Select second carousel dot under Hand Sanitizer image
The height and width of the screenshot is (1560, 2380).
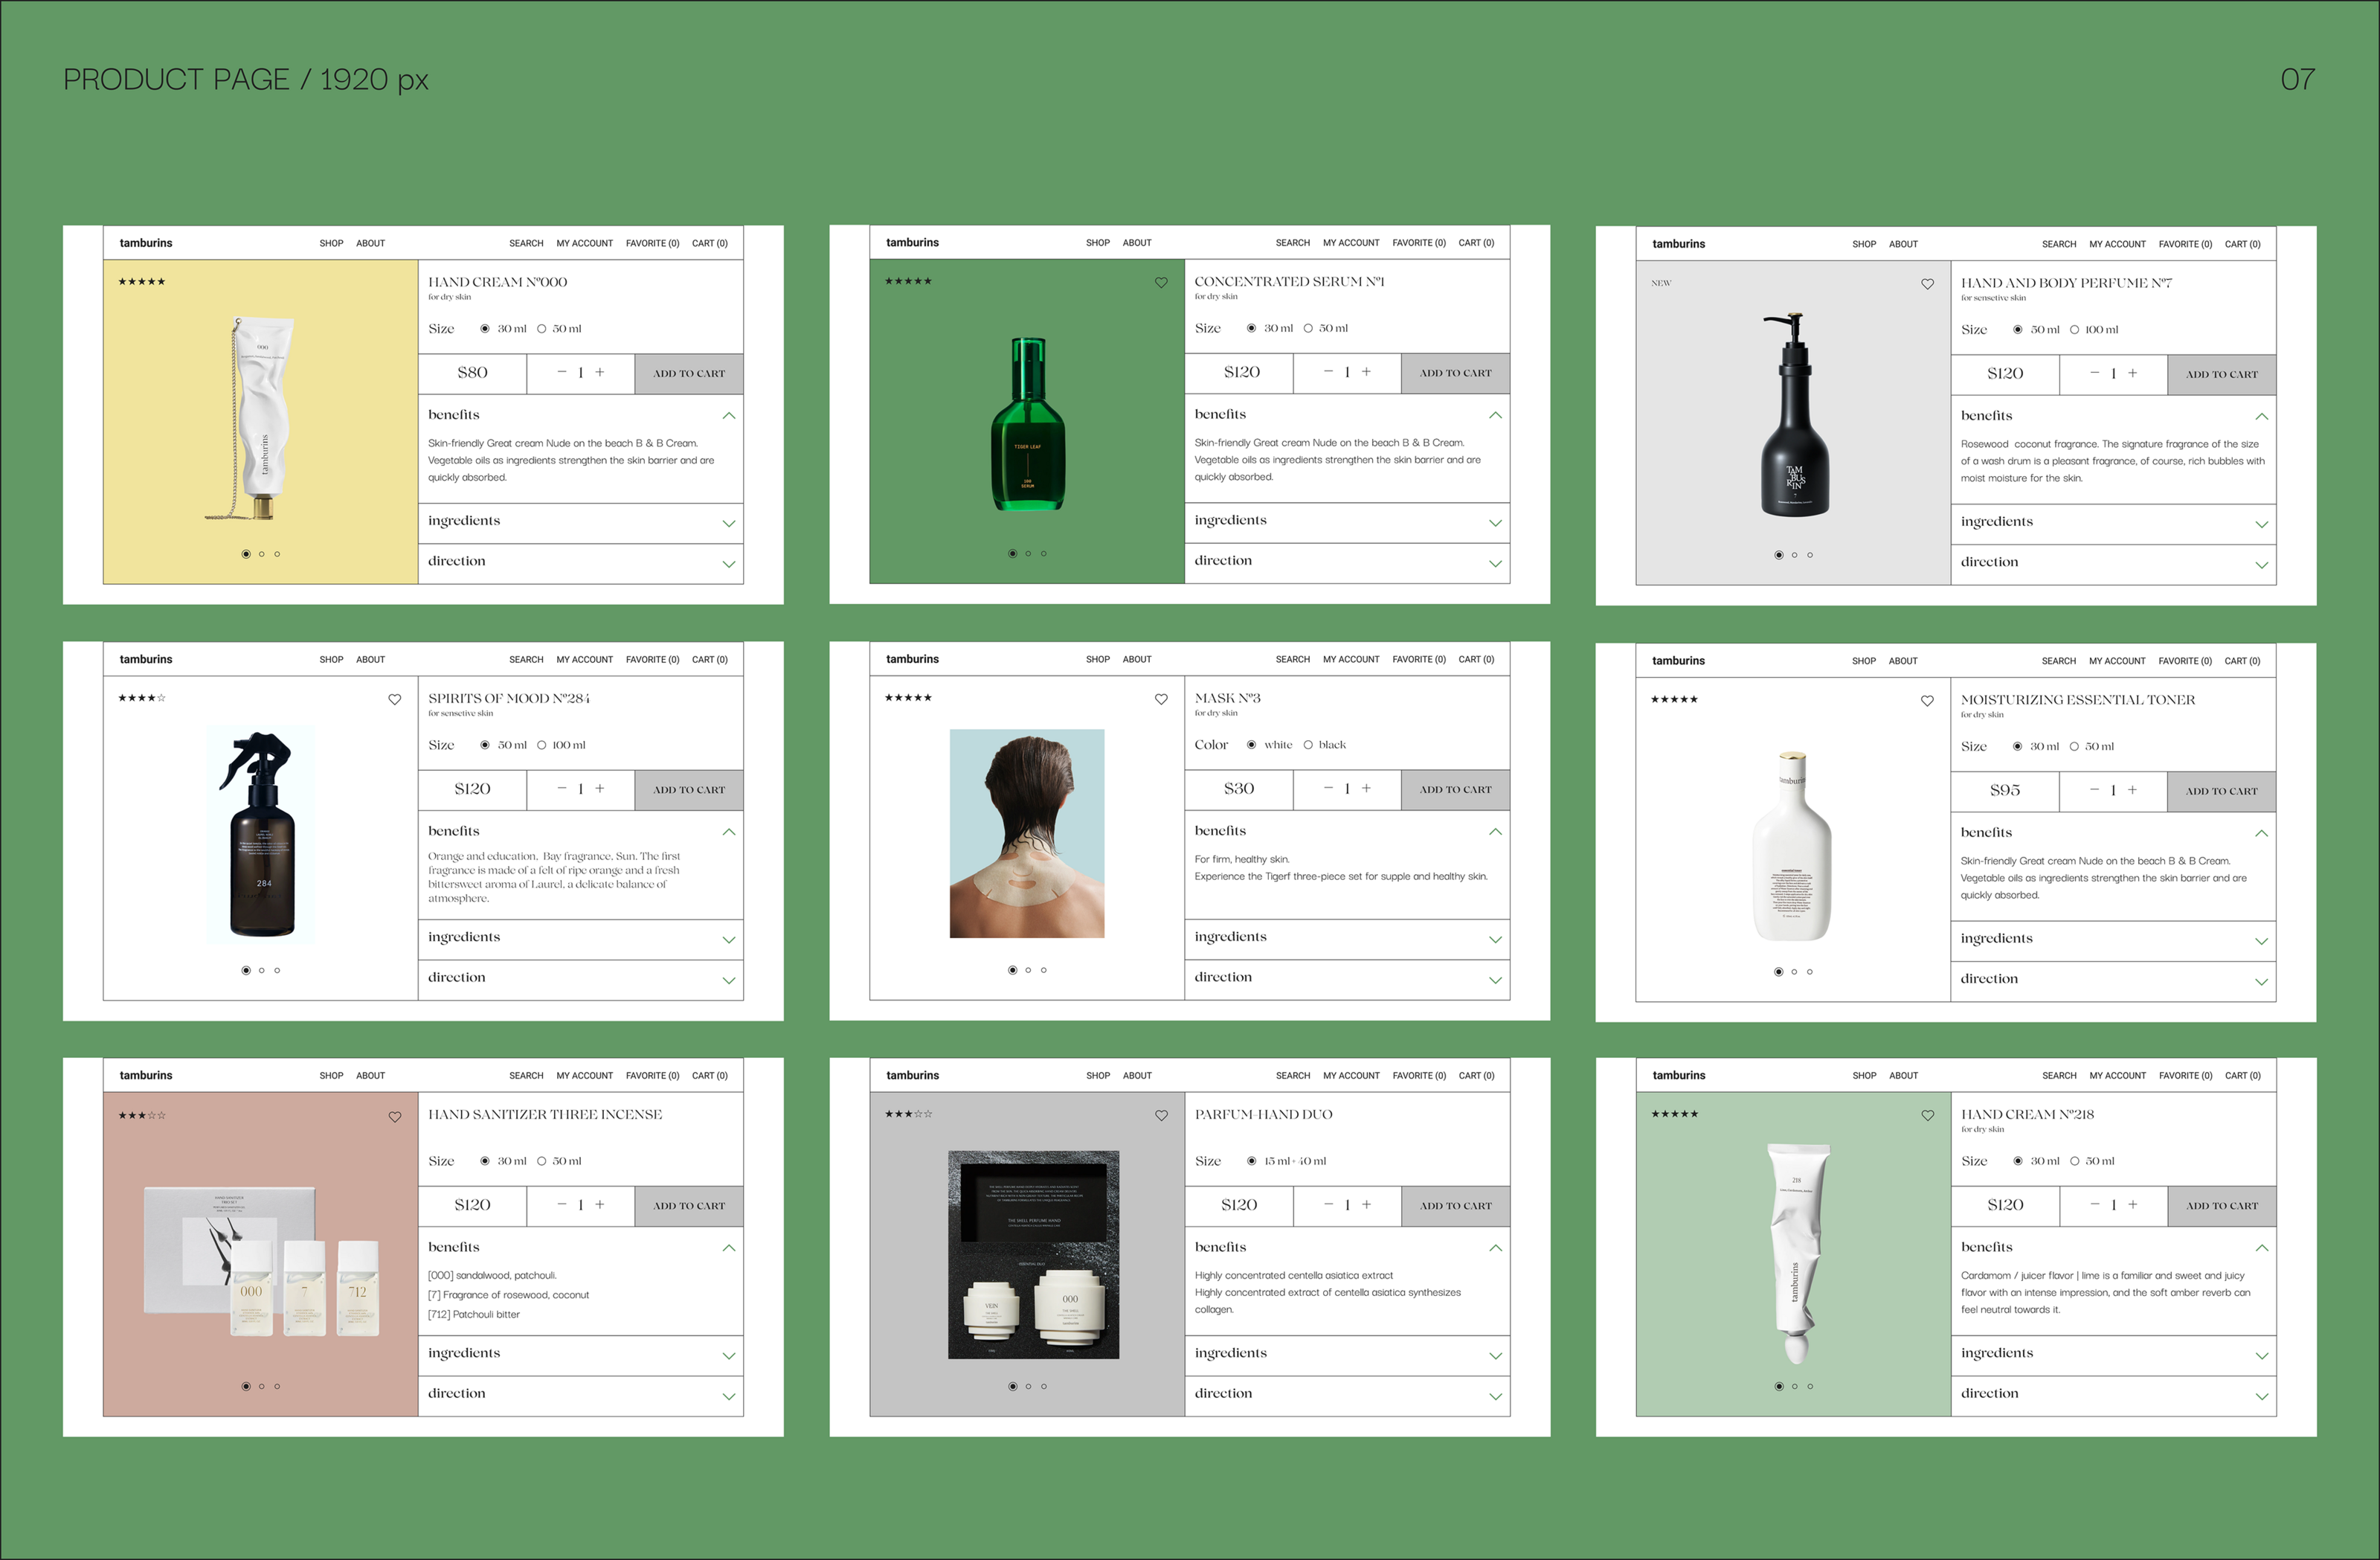(x=262, y=1386)
